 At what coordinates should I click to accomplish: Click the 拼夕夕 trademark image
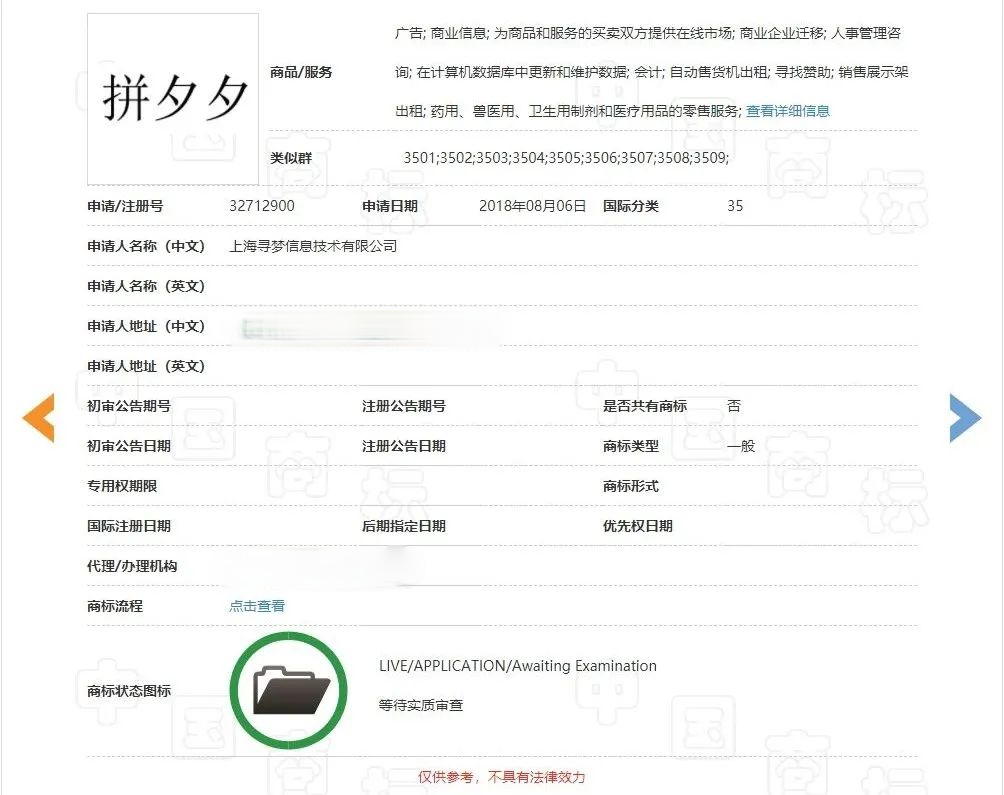(x=173, y=99)
